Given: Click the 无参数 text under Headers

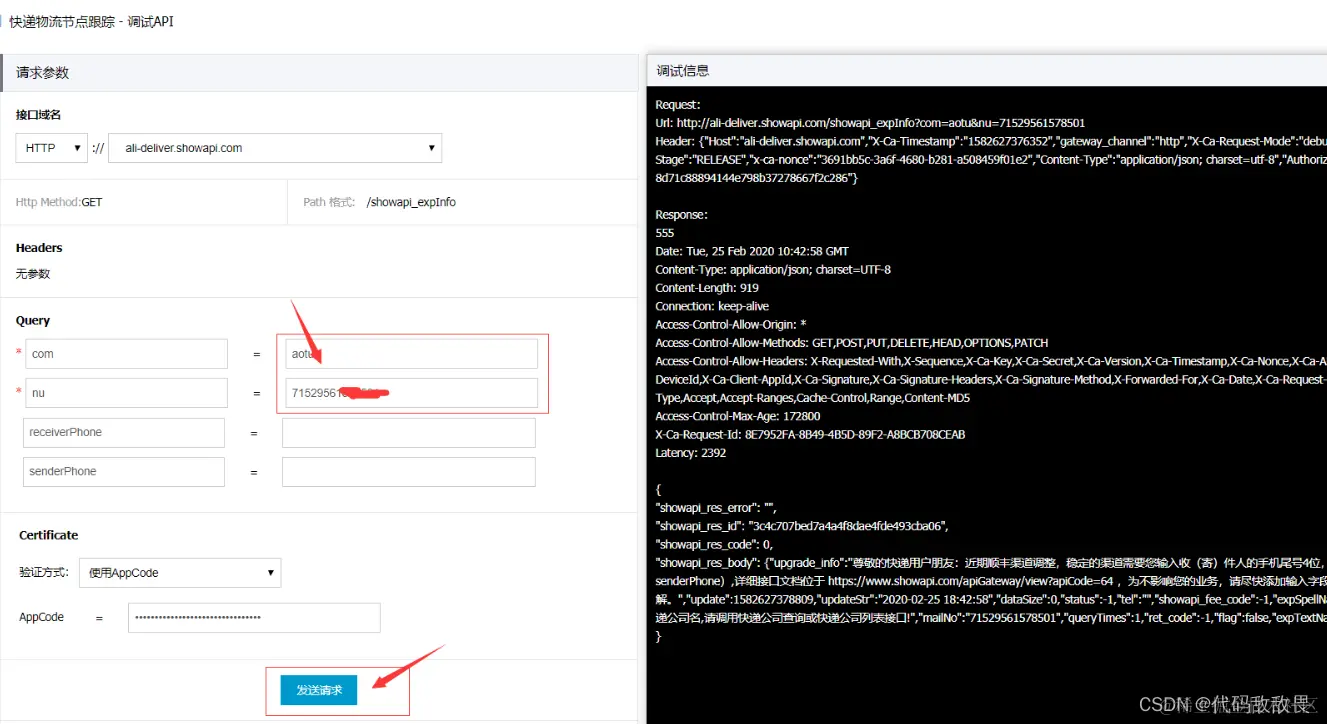Looking at the screenshot, I should point(33,274).
